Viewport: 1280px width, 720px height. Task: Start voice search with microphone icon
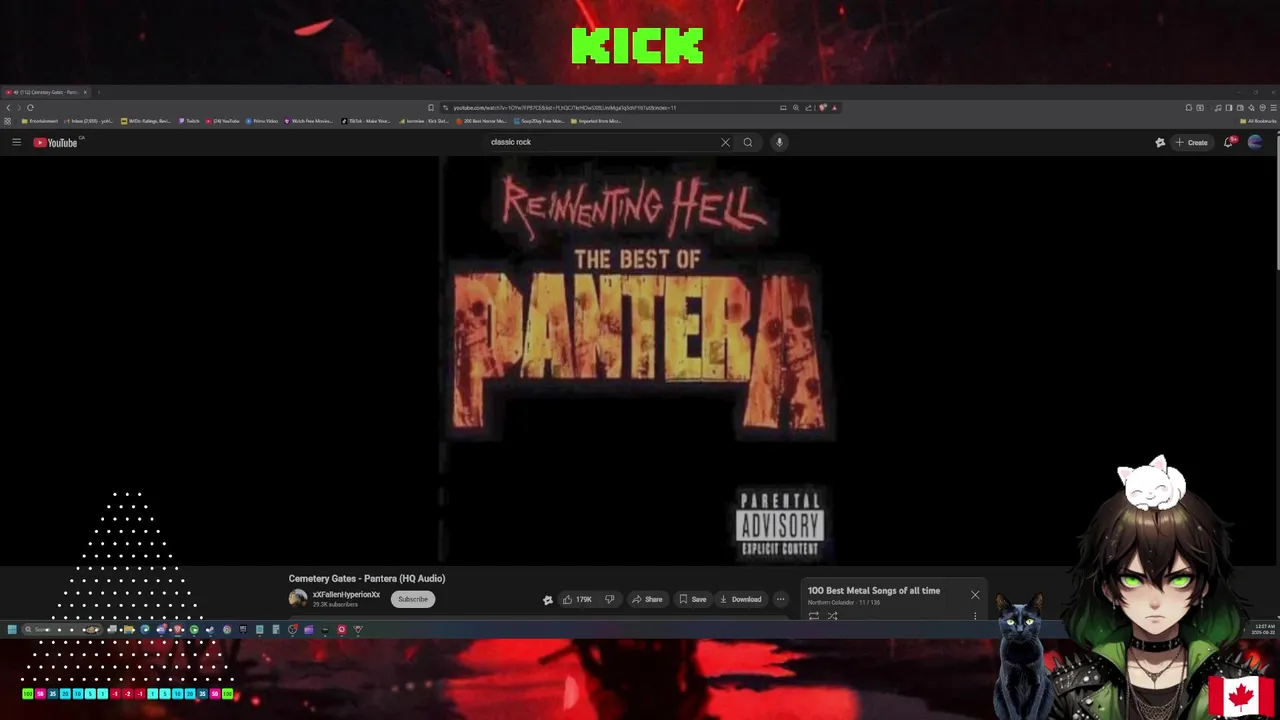(779, 142)
